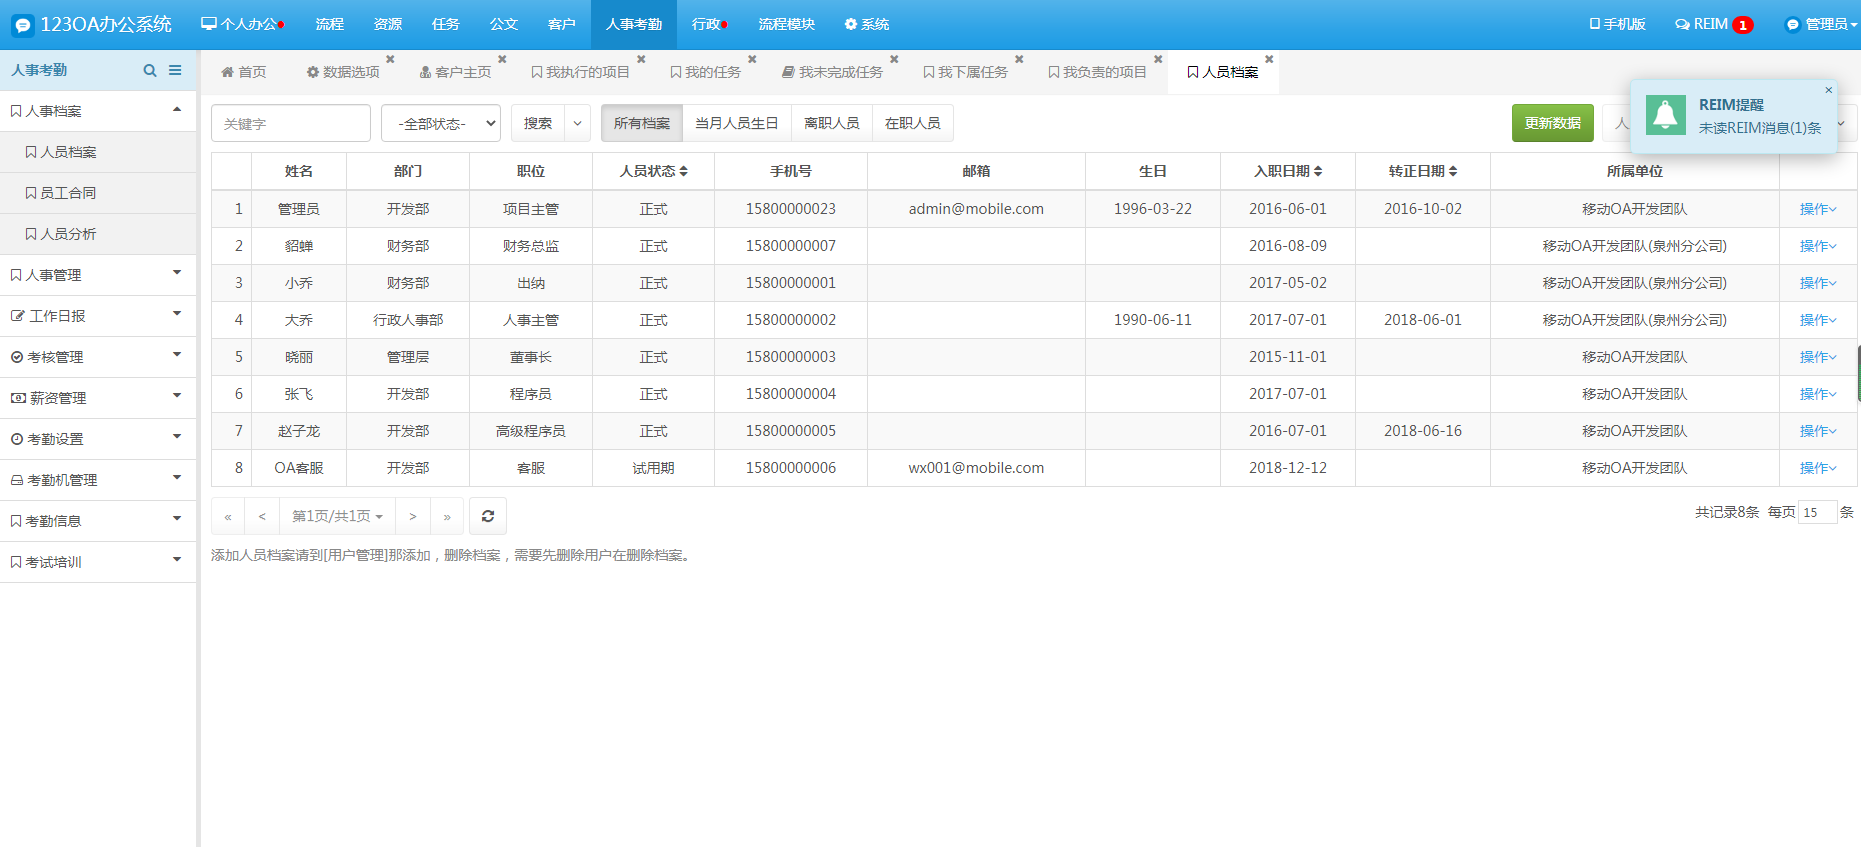This screenshot has height=847, width=1861.
Task: Close the 数据选项 tab
Action: pos(390,59)
